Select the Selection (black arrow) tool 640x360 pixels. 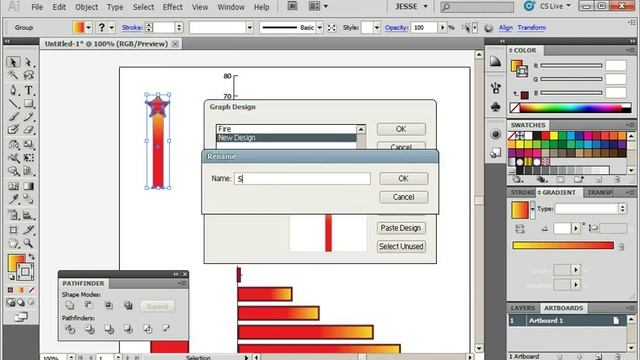[x=13, y=62]
